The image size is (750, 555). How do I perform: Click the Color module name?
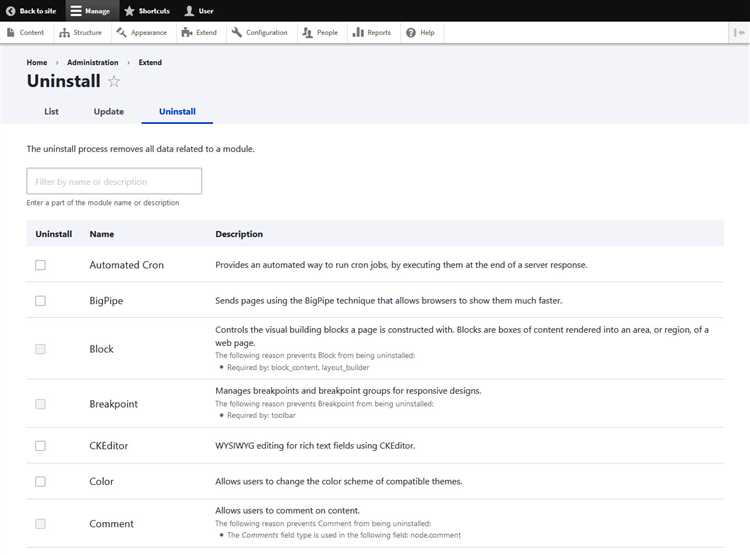(101, 482)
